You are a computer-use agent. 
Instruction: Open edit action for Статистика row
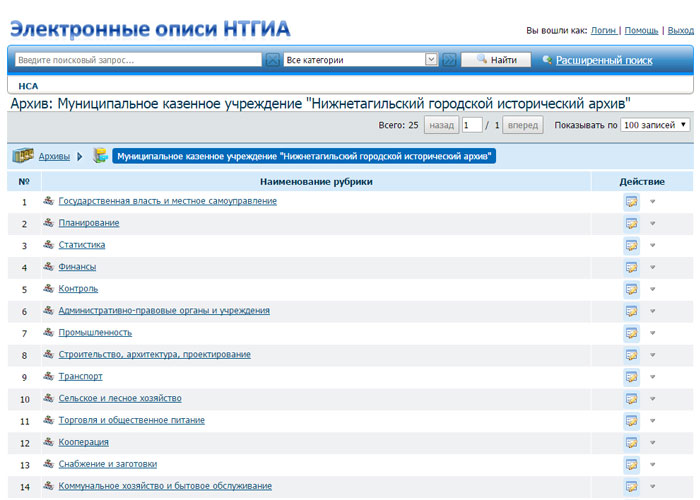tap(631, 246)
